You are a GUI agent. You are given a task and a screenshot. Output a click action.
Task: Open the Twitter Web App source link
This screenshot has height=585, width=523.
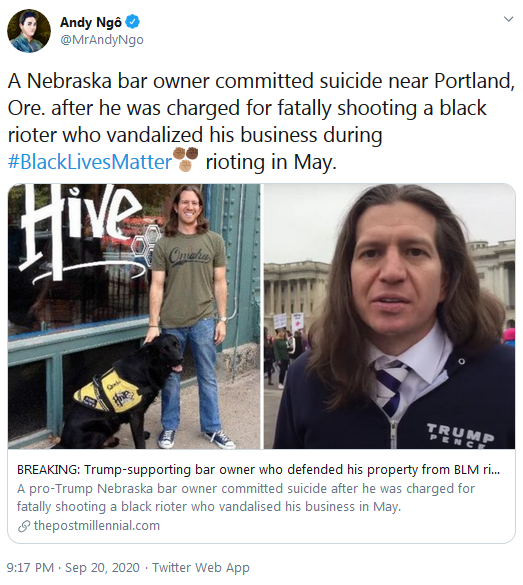(x=201, y=567)
